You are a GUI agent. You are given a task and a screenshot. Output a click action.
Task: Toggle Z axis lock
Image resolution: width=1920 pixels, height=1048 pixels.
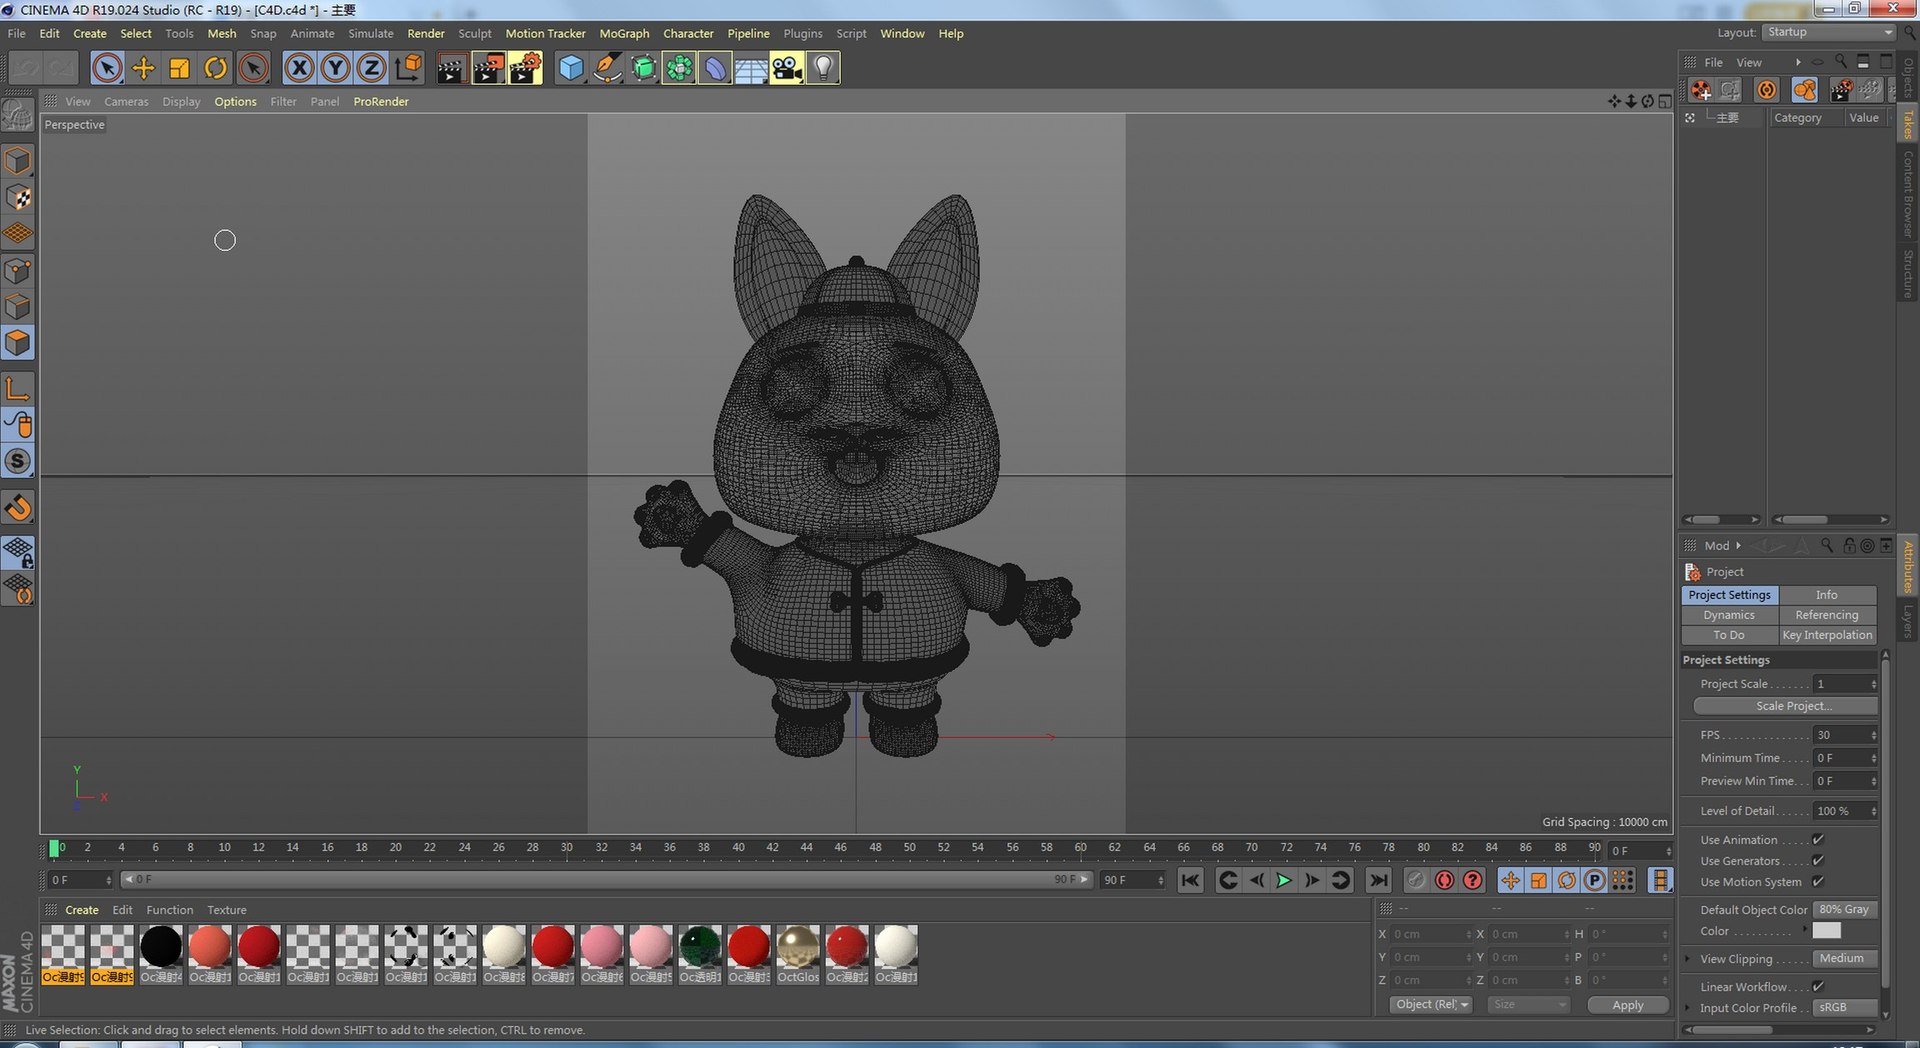[371, 68]
